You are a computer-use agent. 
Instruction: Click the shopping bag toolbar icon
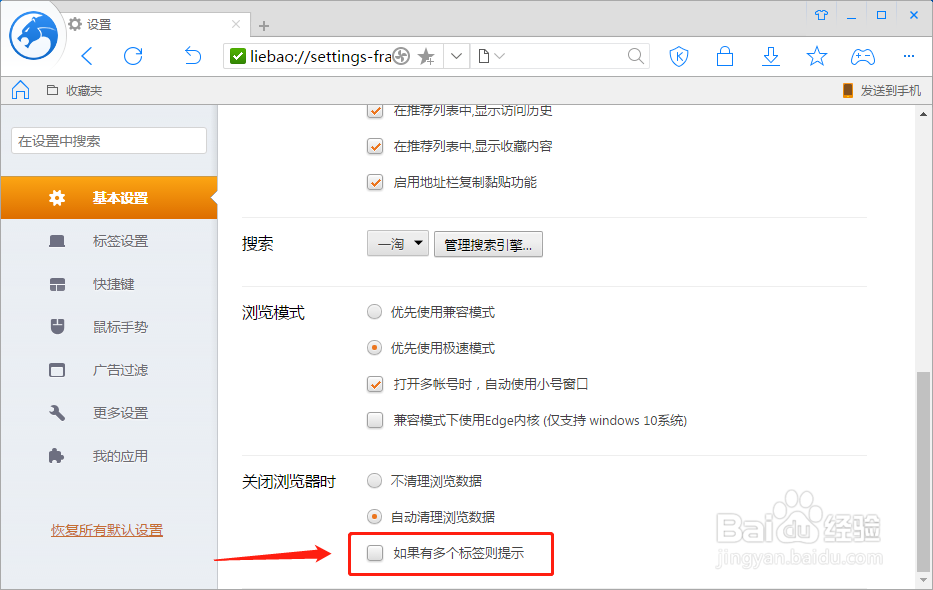725,57
